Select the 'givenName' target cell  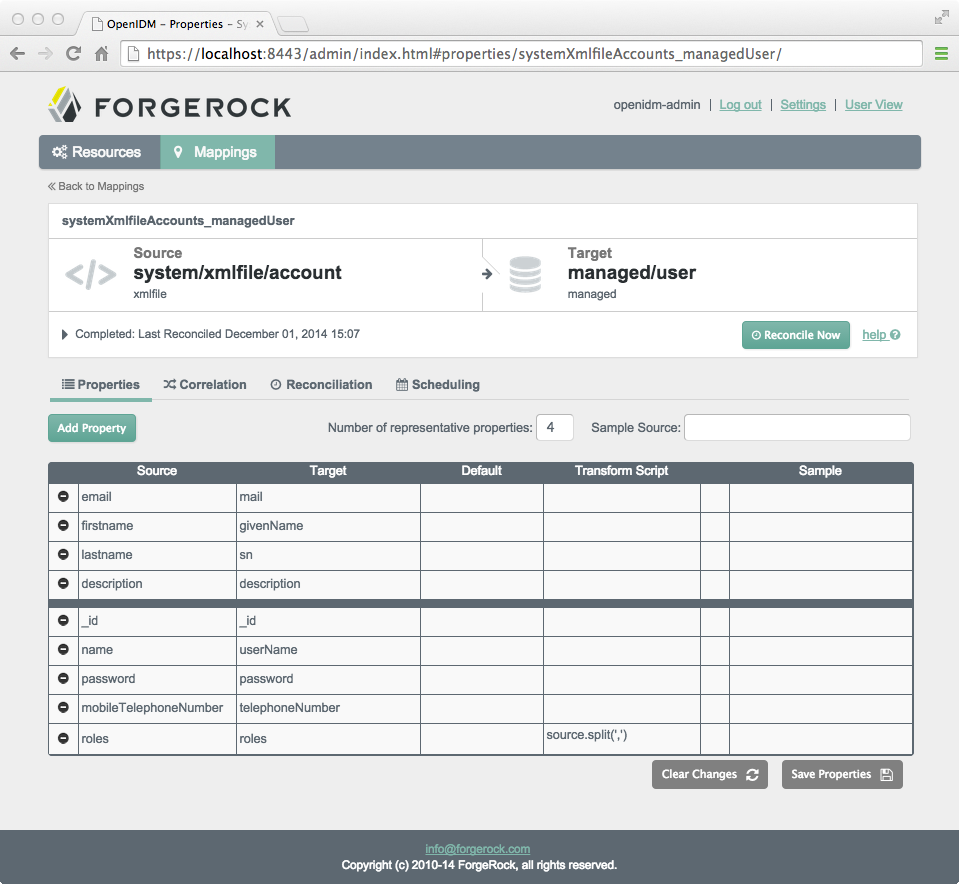328,526
